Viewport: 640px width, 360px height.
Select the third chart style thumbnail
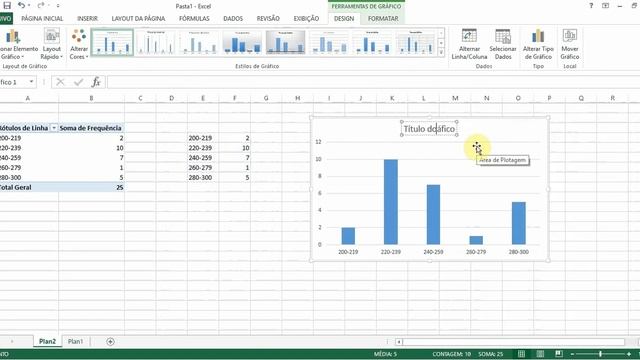point(199,42)
